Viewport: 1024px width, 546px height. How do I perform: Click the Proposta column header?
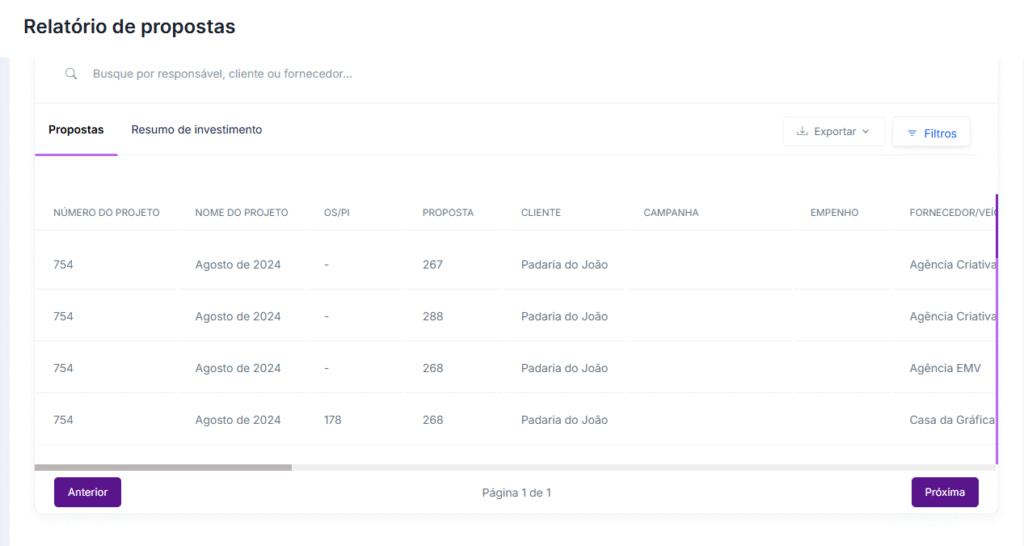click(x=447, y=213)
